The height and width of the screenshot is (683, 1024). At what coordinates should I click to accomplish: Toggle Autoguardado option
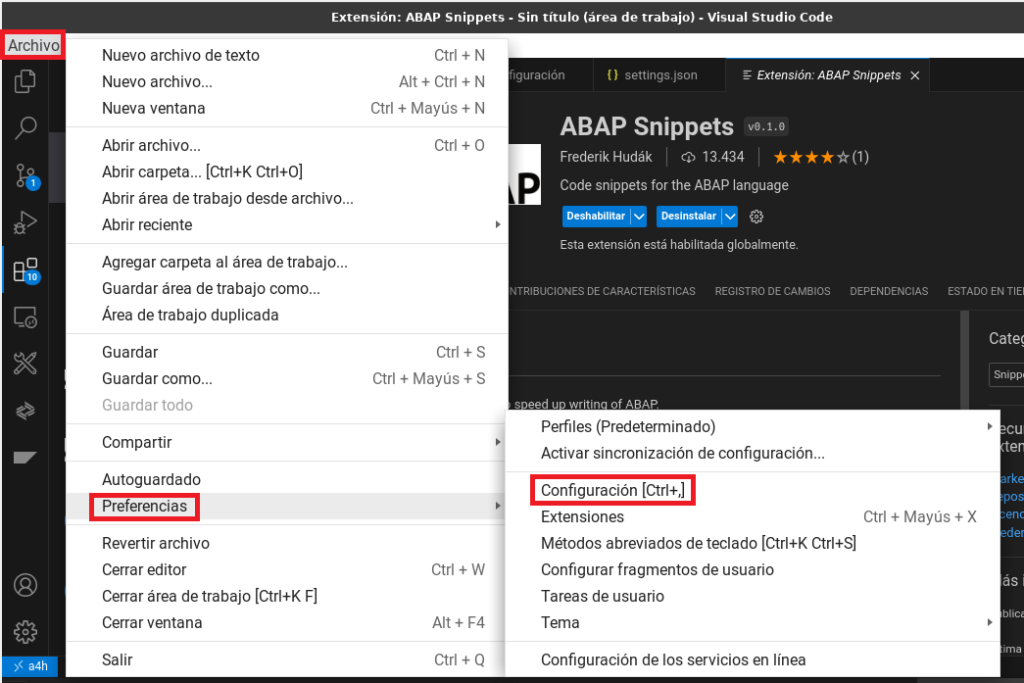click(x=287, y=480)
